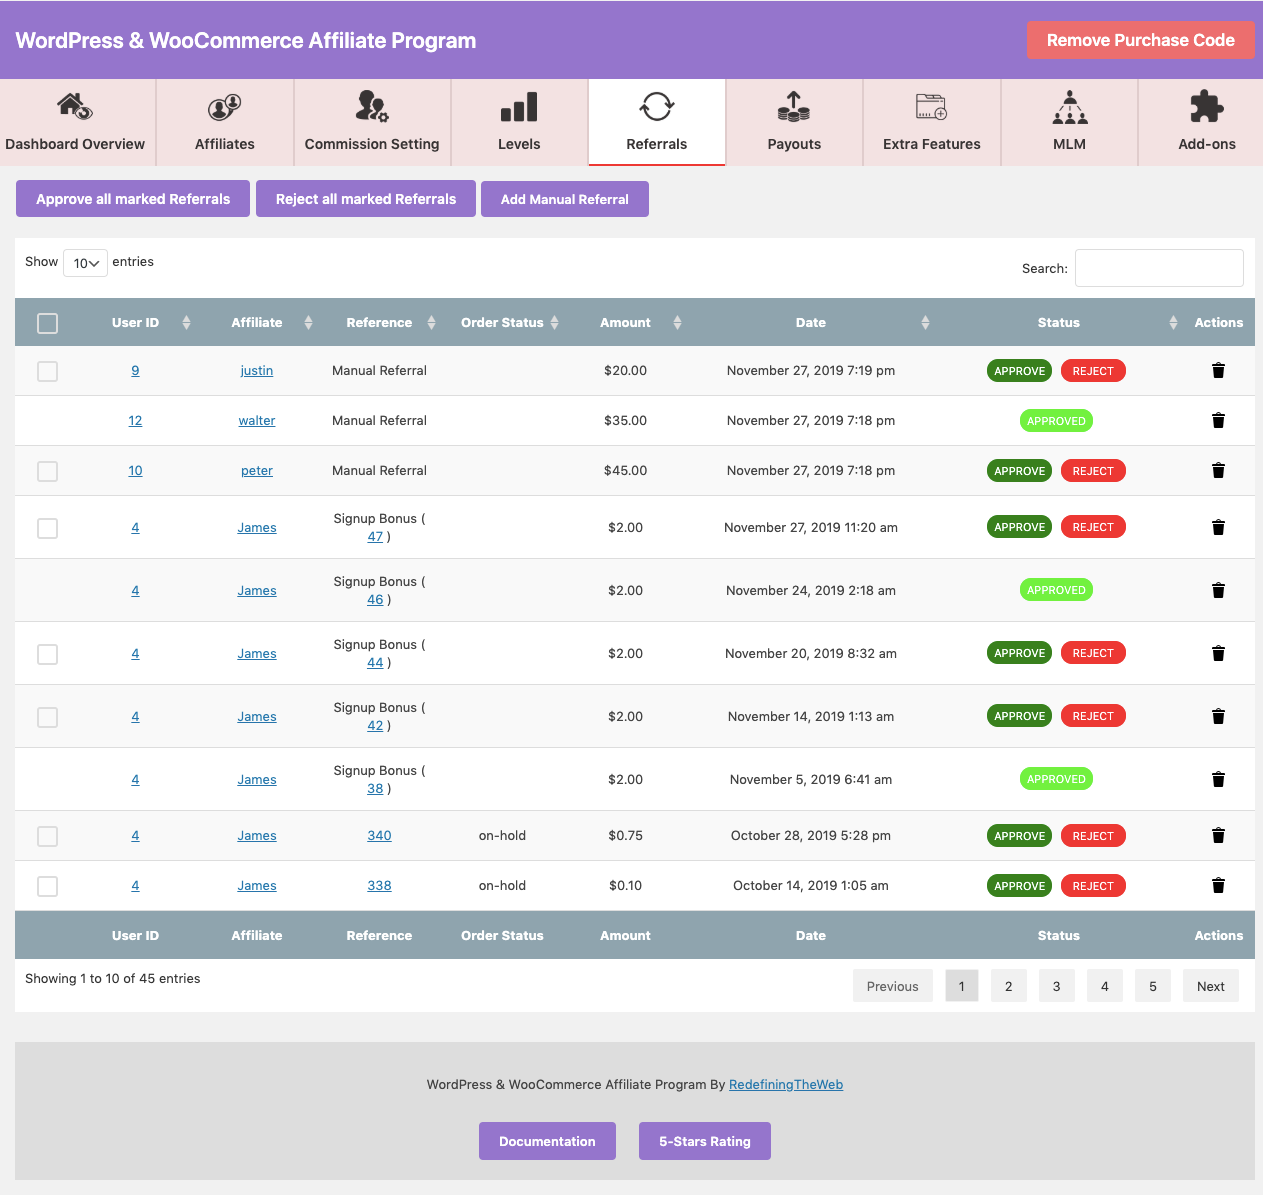This screenshot has height=1195, width=1263.
Task: Sort table by User ID arrows
Action: point(186,322)
